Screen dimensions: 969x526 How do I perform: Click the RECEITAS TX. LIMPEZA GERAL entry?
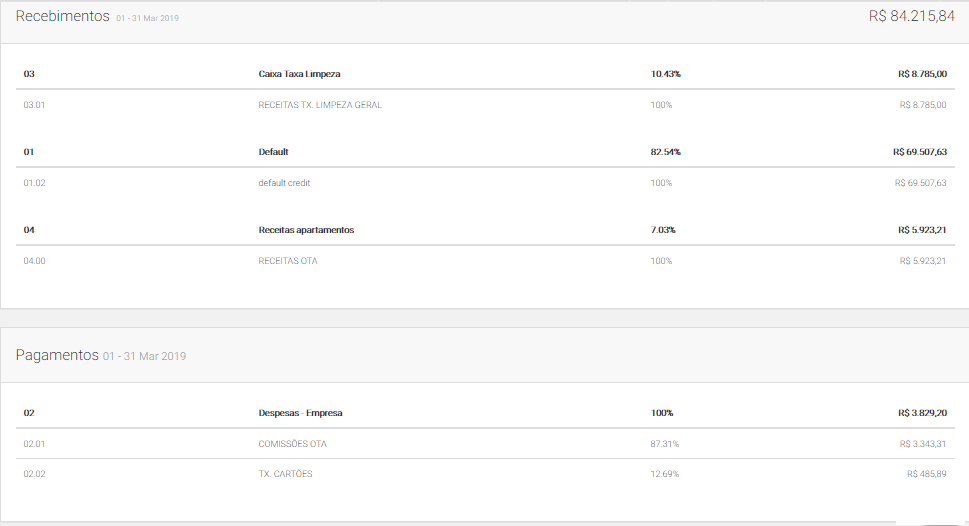point(320,105)
